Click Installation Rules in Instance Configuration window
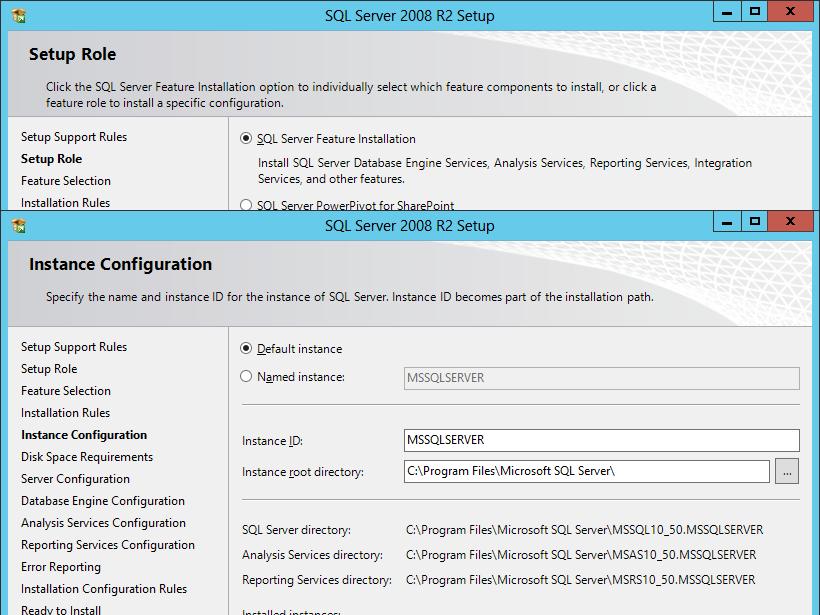The image size is (820, 615). pos(65,413)
